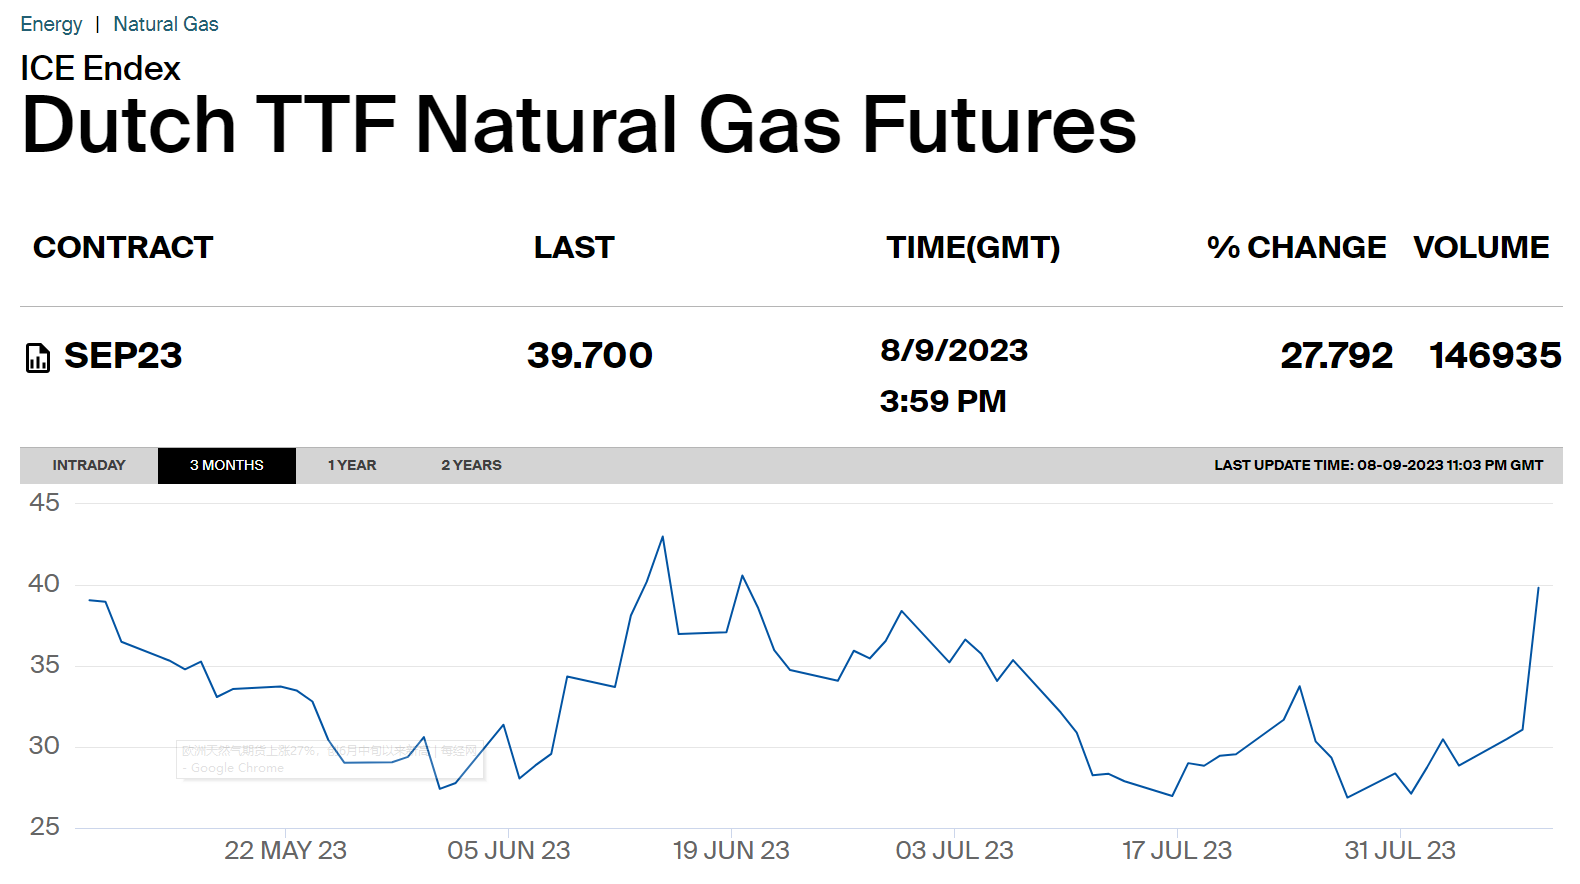Click the LAST column header

pos(574,247)
